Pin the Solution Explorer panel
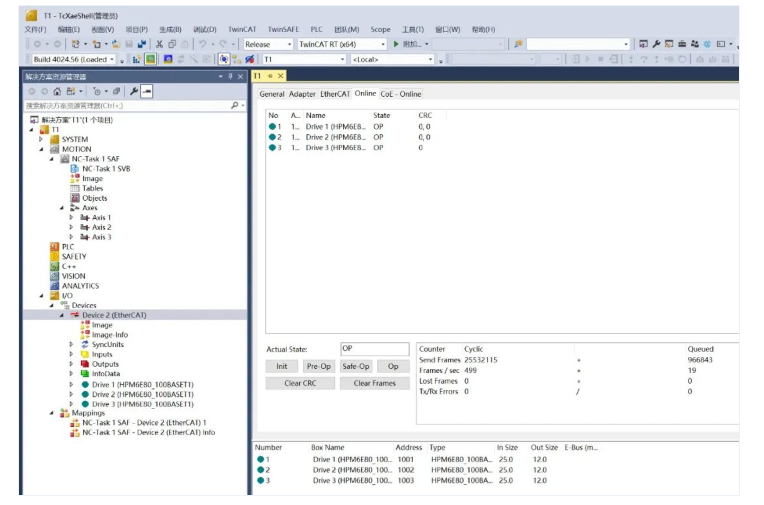The height and width of the screenshot is (505, 764). pos(230,77)
